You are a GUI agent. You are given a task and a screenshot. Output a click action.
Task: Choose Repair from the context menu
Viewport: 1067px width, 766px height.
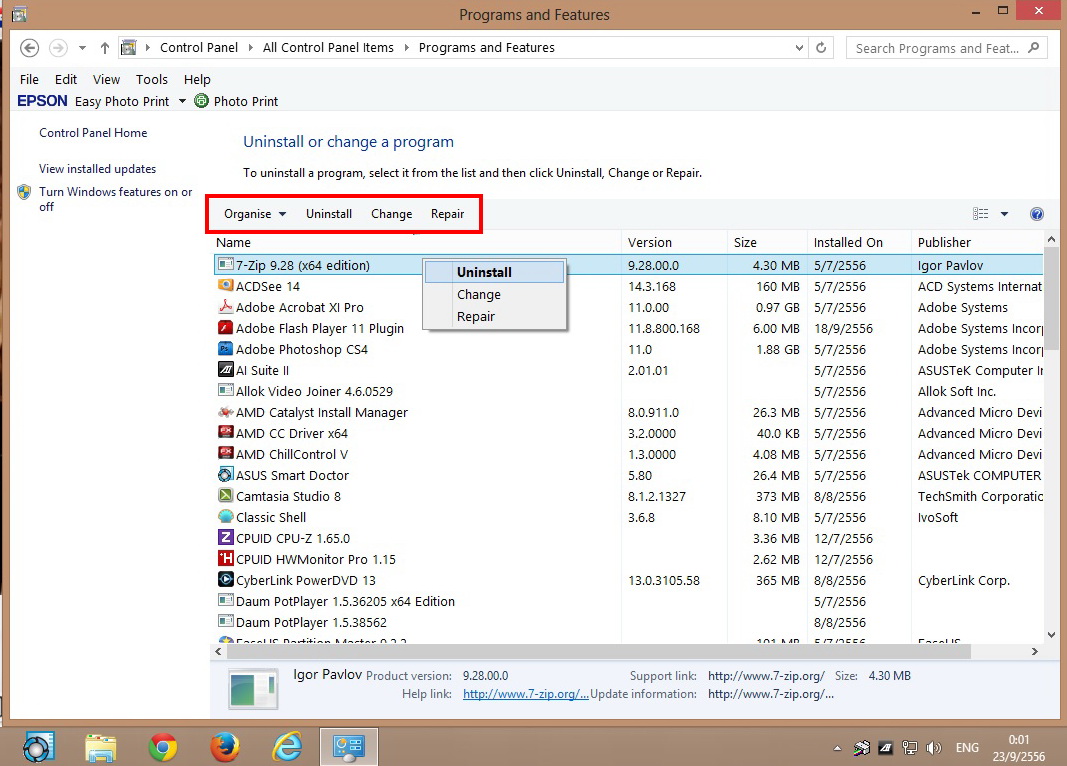coord(495,316)
